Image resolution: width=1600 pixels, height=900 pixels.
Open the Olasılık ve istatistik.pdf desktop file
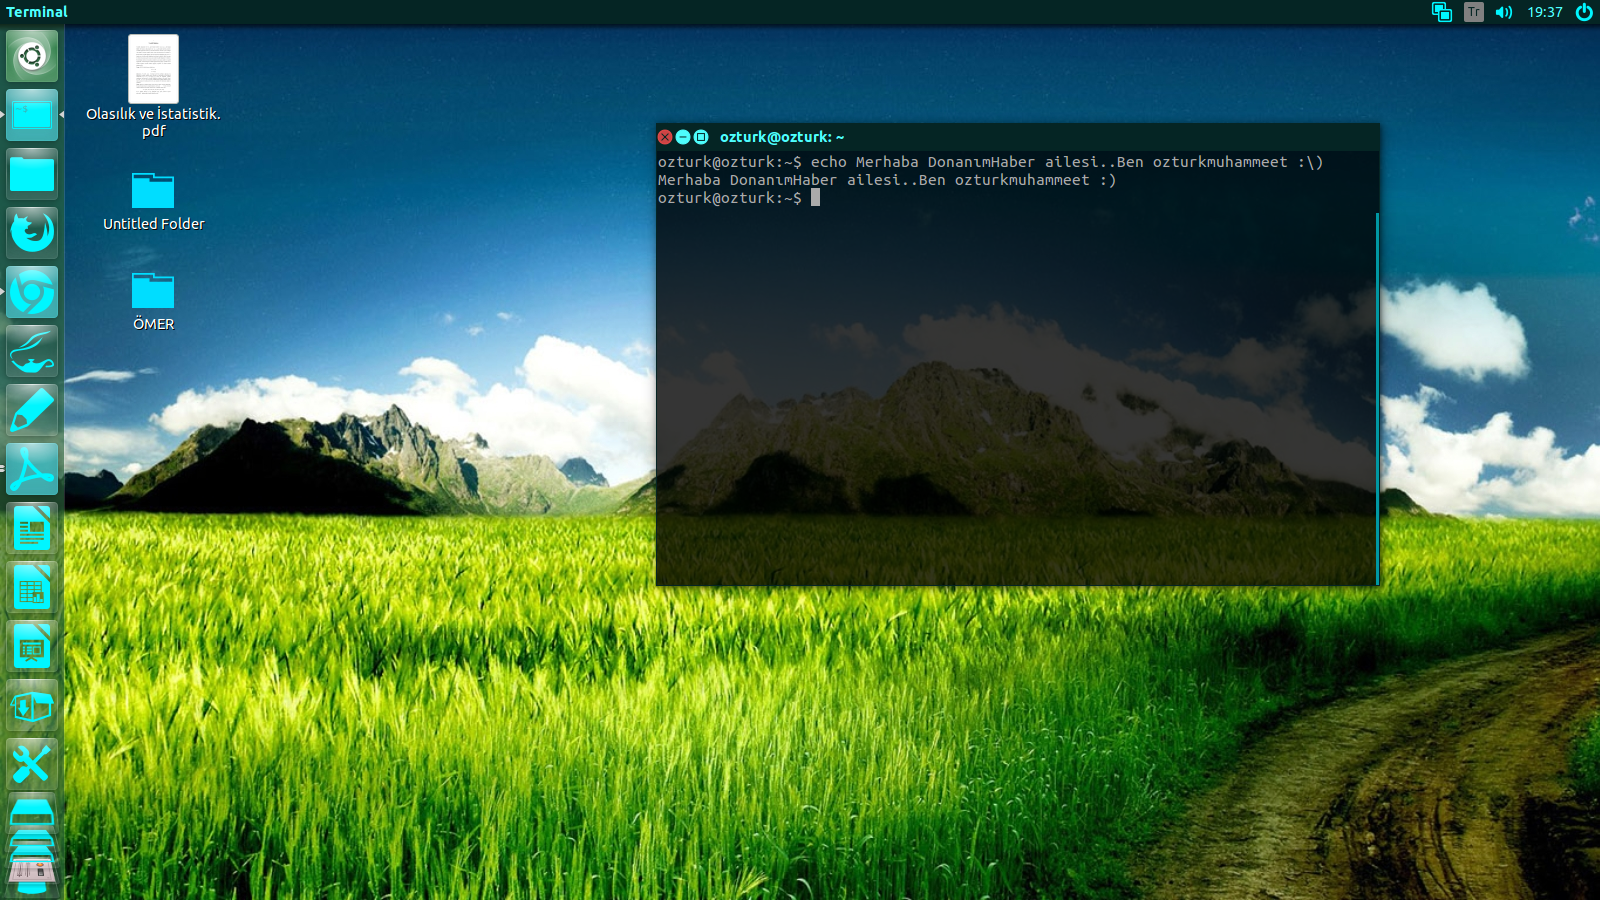pos(153,86)
